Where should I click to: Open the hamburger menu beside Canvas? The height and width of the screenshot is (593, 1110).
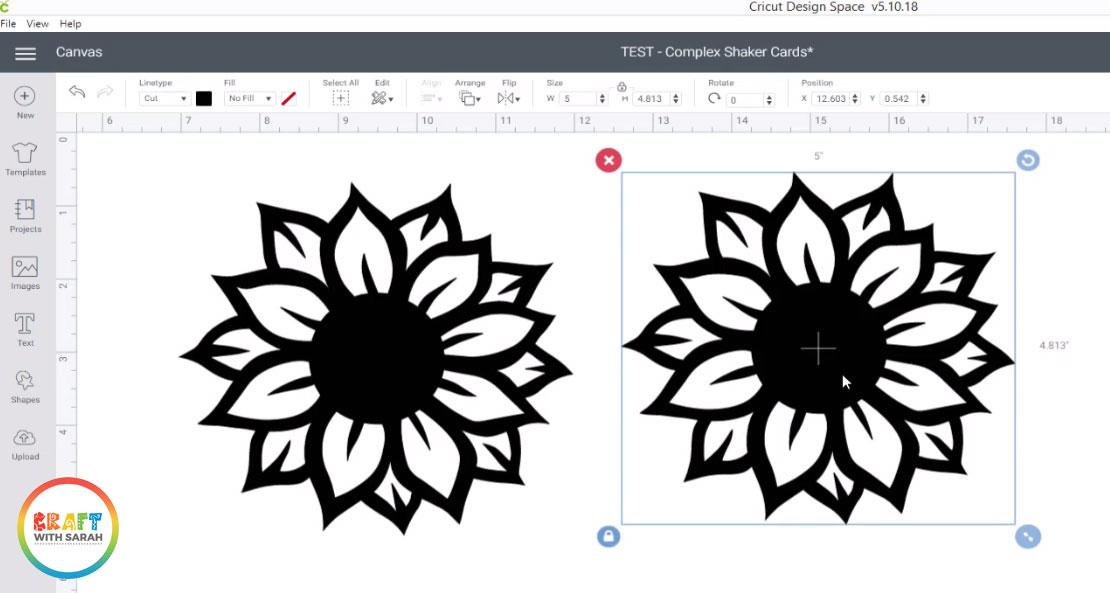[x=25, y=53]
